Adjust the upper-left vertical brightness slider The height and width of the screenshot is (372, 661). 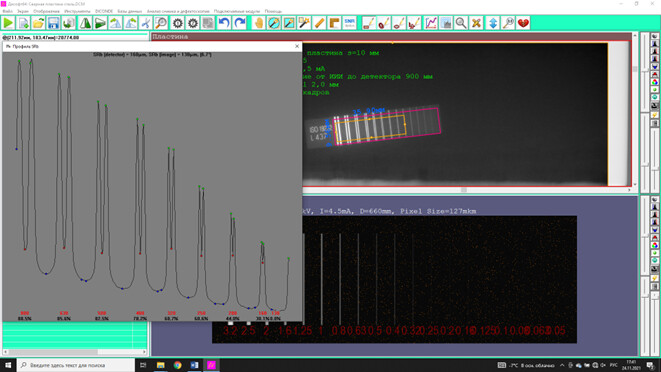pyautogui.click(x=645, y=72)
